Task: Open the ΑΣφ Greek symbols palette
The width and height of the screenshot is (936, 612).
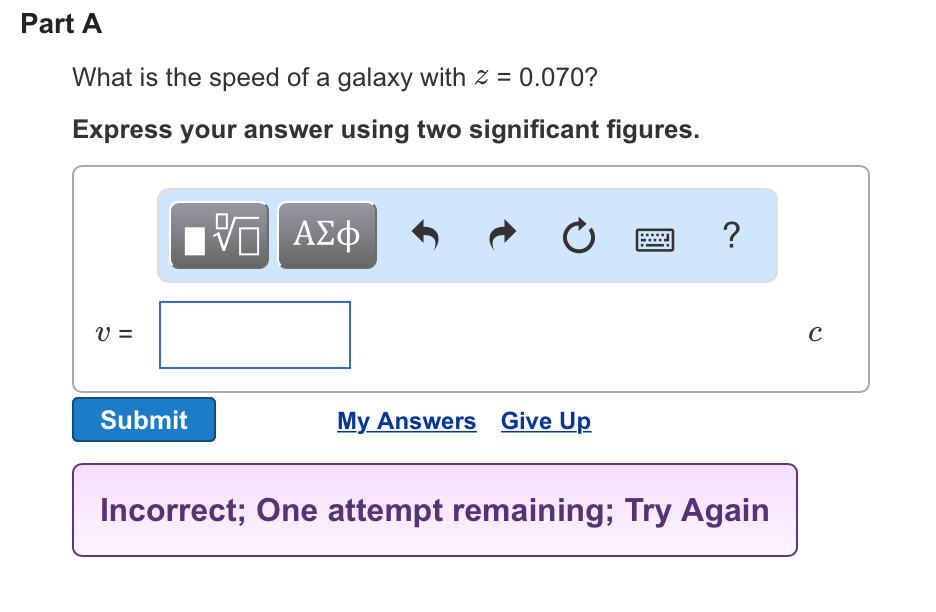Action: coord(327,235)
